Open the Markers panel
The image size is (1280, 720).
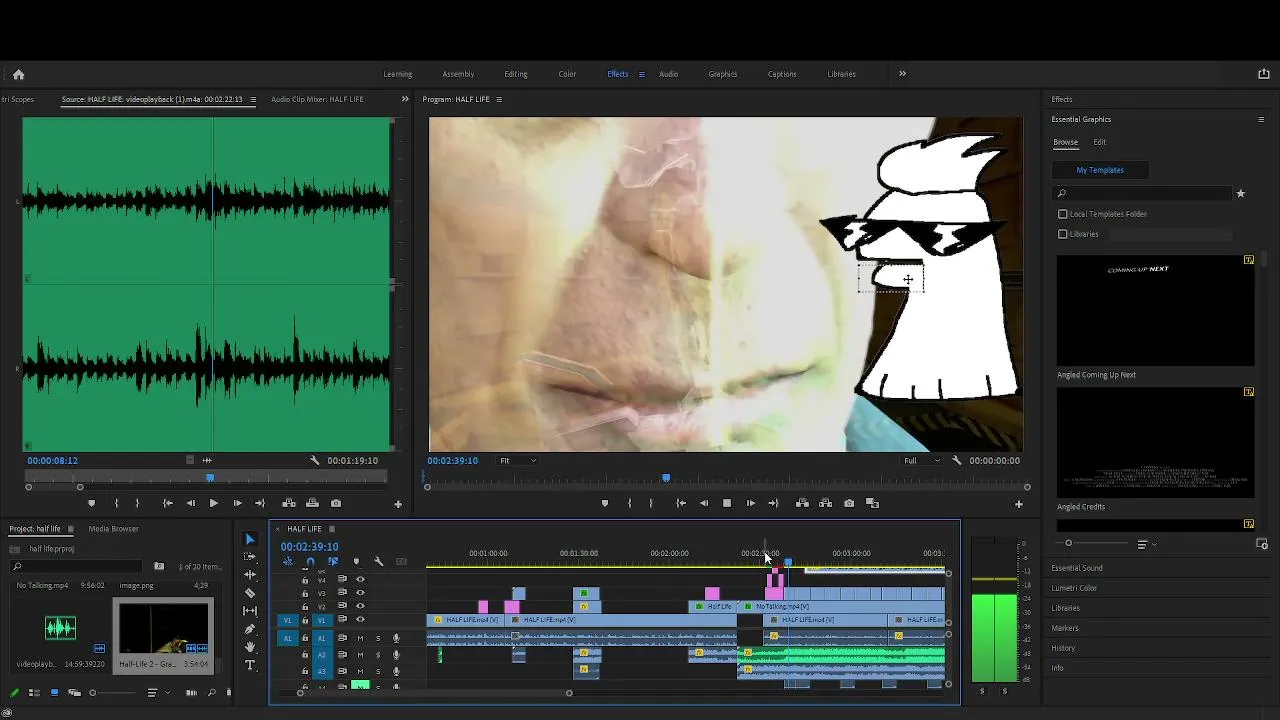(x=1065, y=628)
